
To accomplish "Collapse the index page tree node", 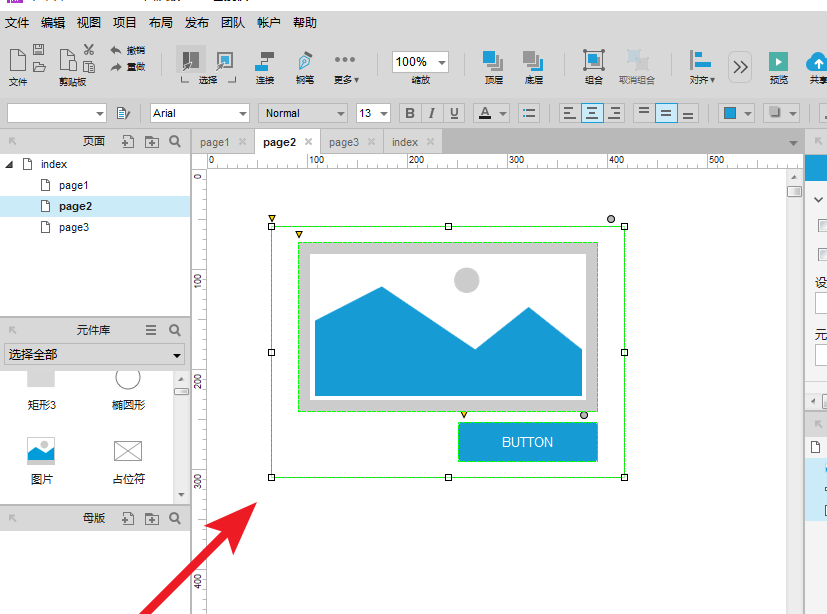I will point(10,164).
